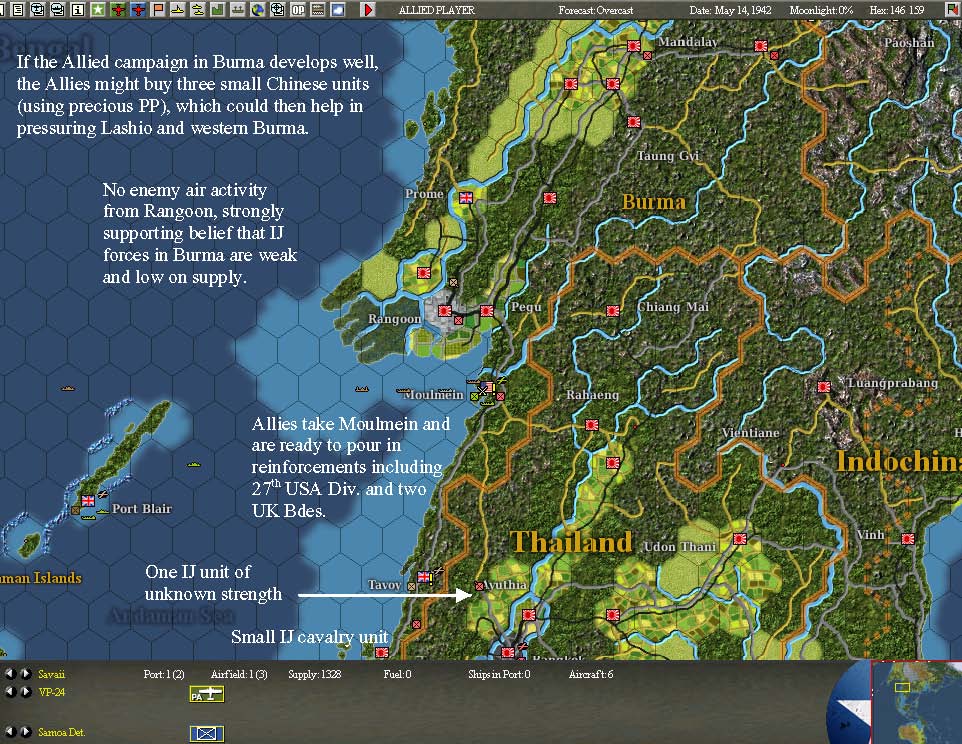This screenshot has width=962, height=744.
Task: Click the 'Date: May 14, 1942' text
Action: 730,10
